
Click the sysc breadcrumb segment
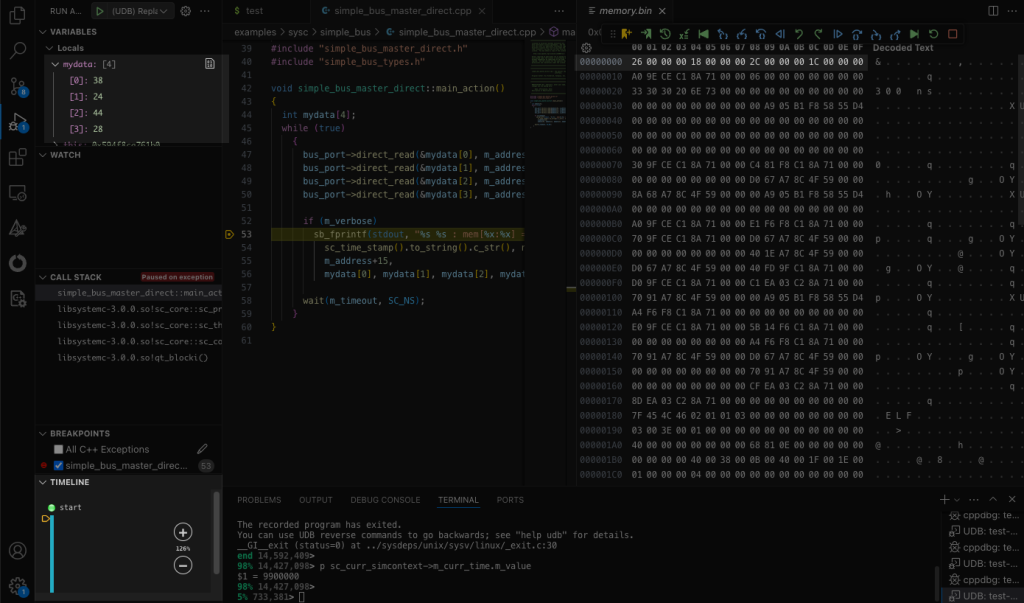298,31
